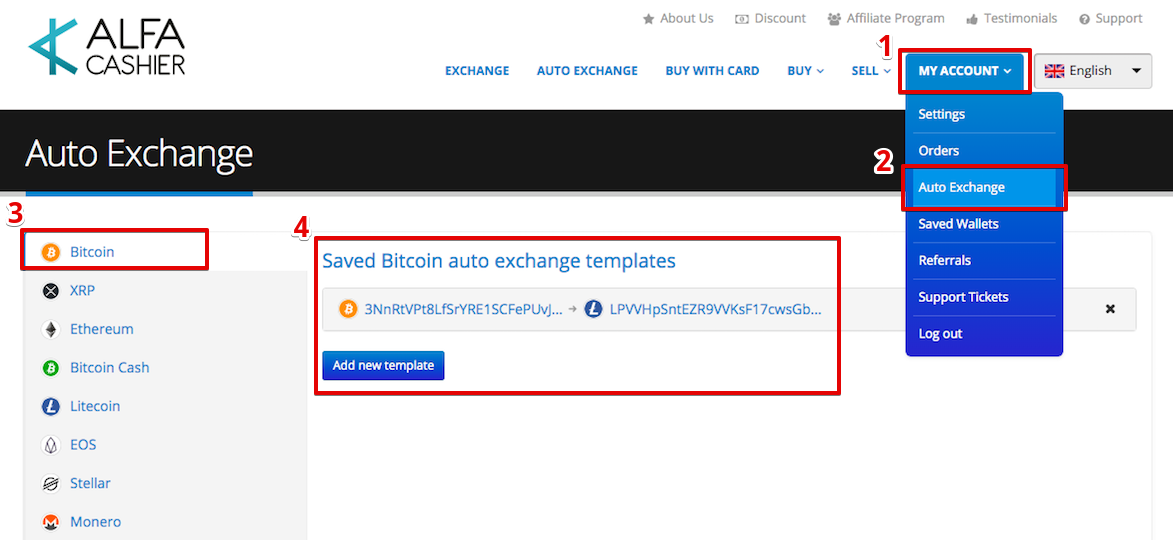Open the saved Bitcoin to Litecoin template

[x=580, y=309]
